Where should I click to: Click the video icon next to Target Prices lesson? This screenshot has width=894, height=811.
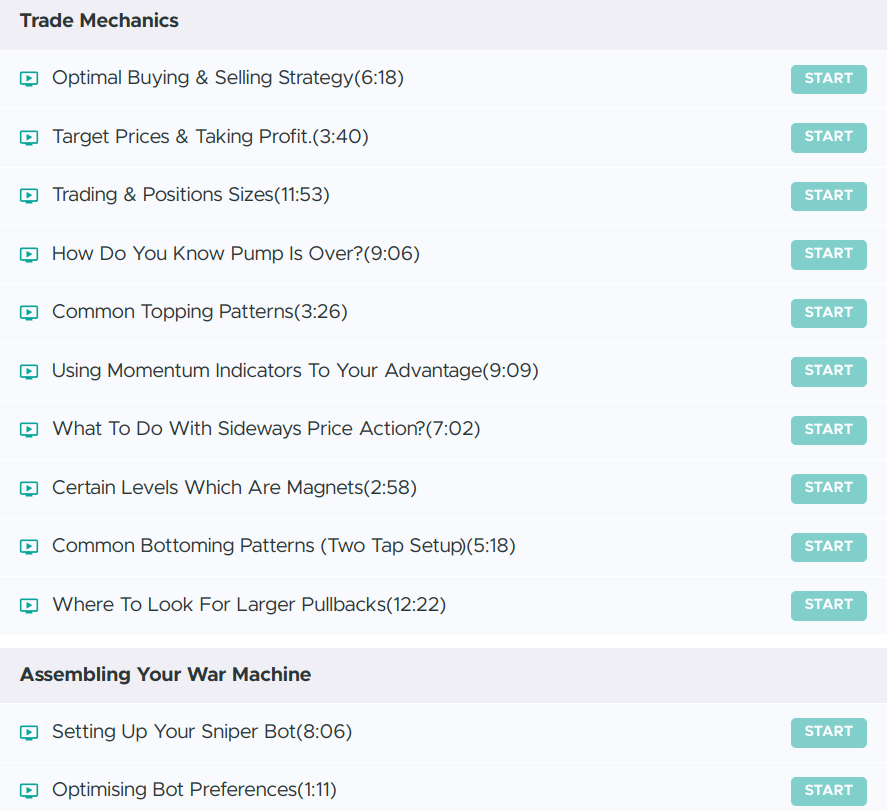tap(29, 138)
